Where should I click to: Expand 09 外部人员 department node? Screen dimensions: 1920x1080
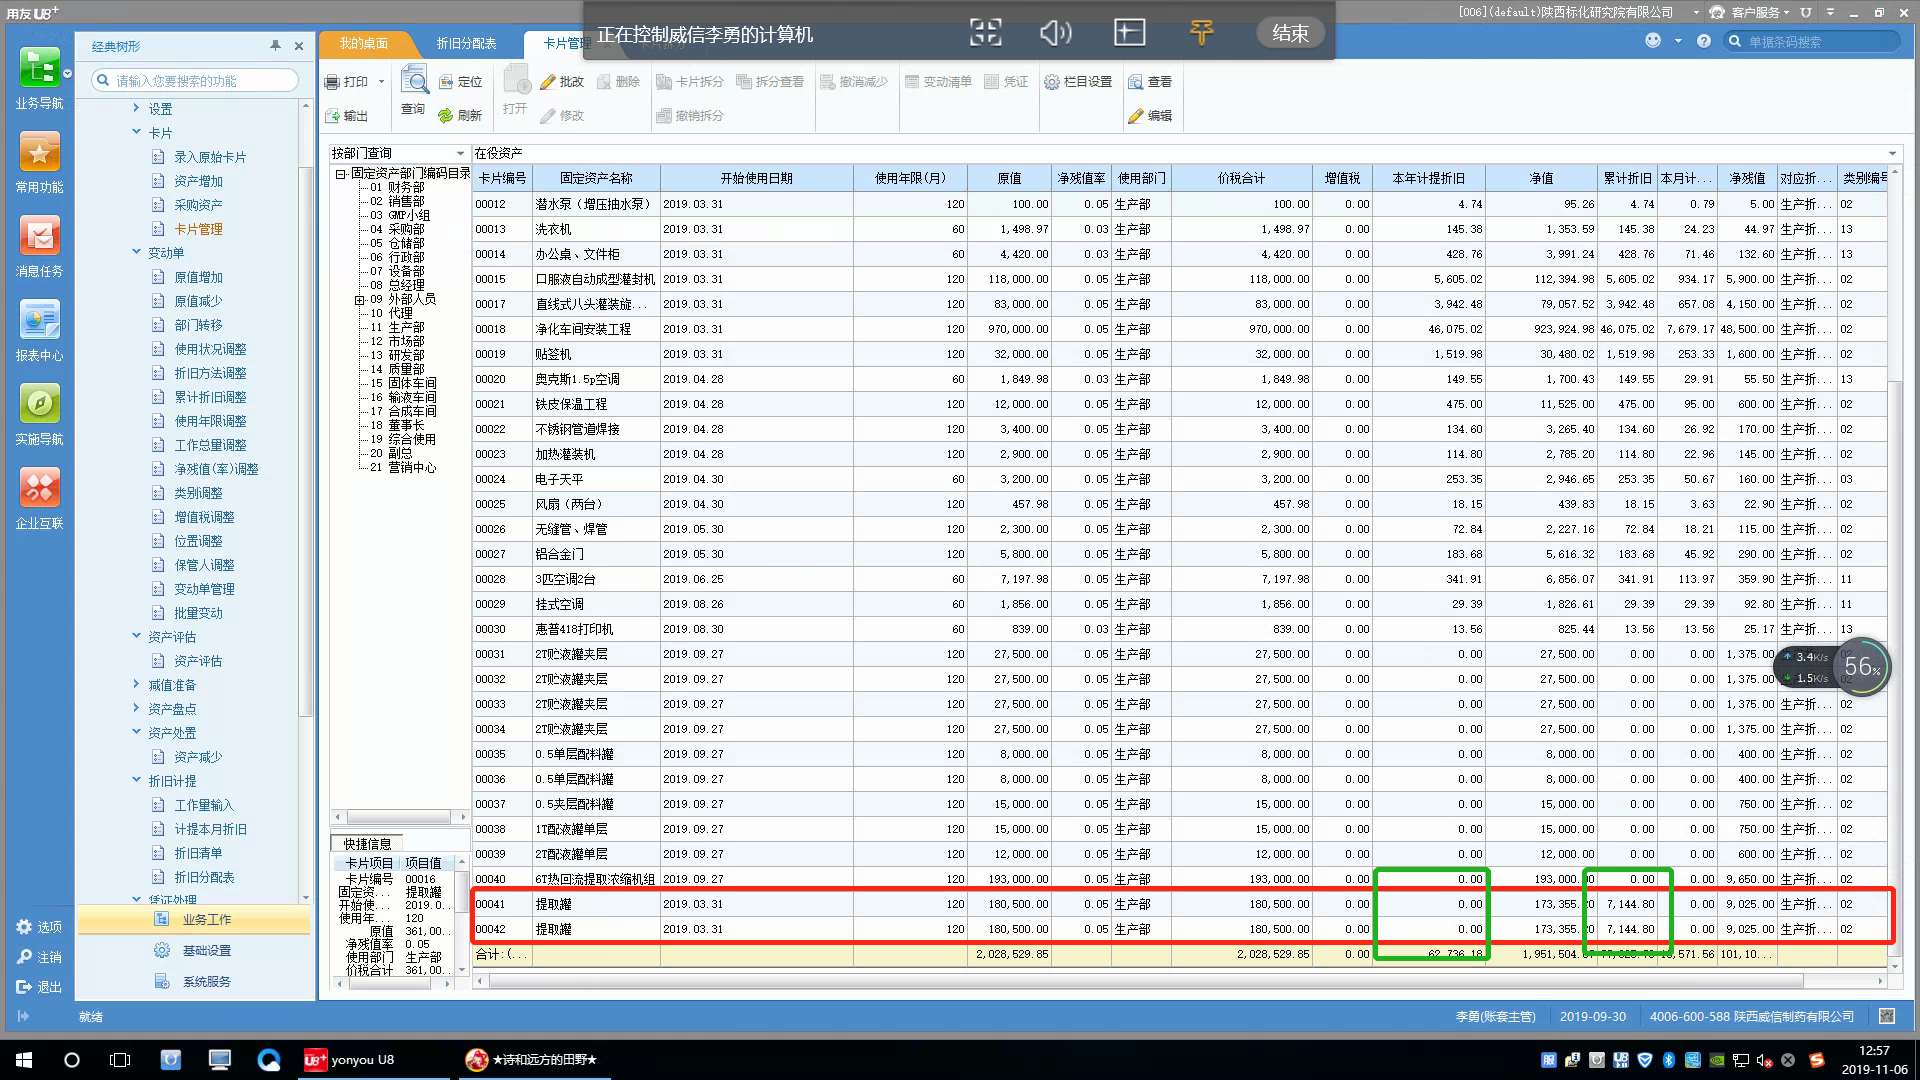tap(359, 300)
